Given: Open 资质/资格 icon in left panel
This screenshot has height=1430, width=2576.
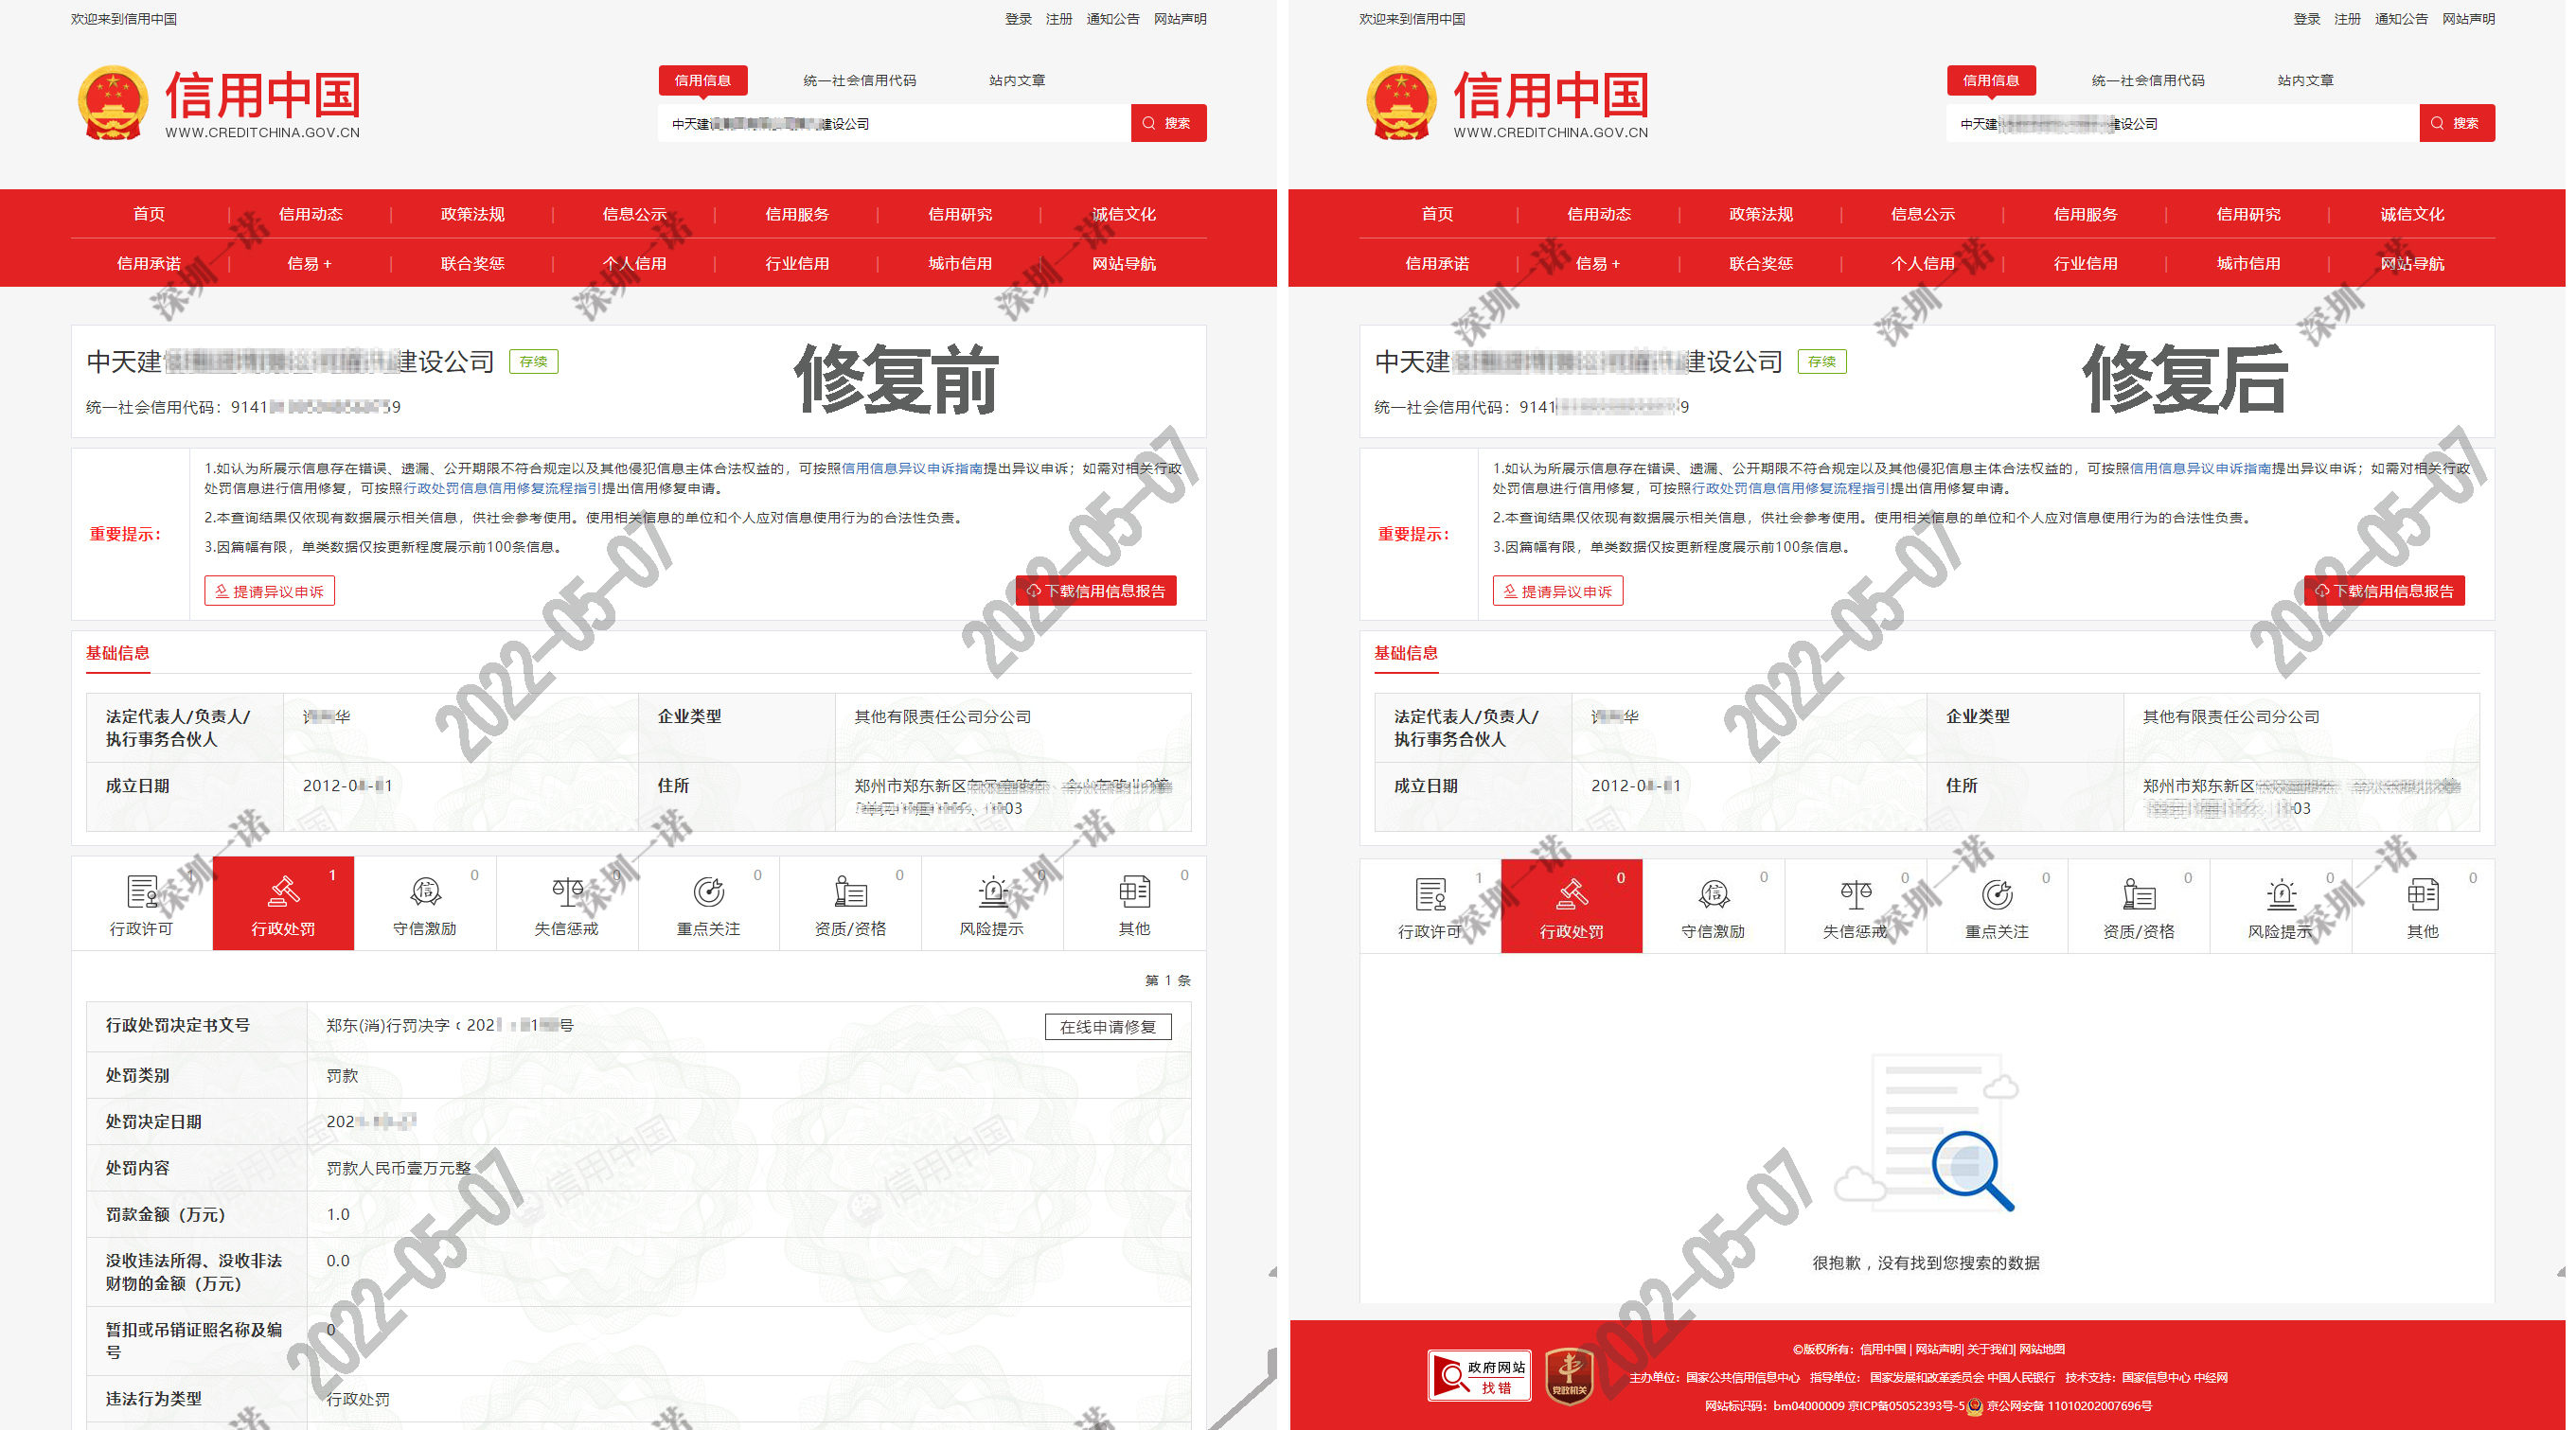Looking at the screenshot, I should click(850, 891).
